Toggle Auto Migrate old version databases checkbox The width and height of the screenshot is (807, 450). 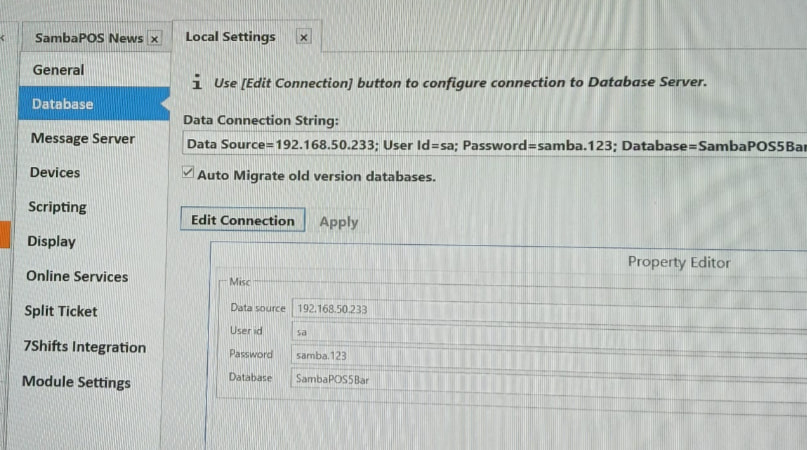coord(188,173)
